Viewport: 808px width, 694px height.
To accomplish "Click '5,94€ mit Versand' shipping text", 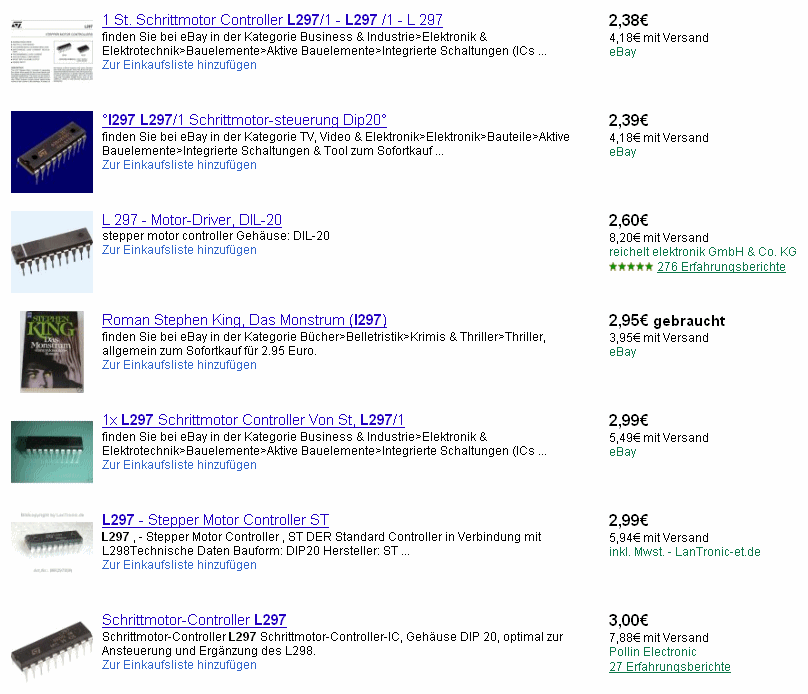I will (x=659, y=537).
